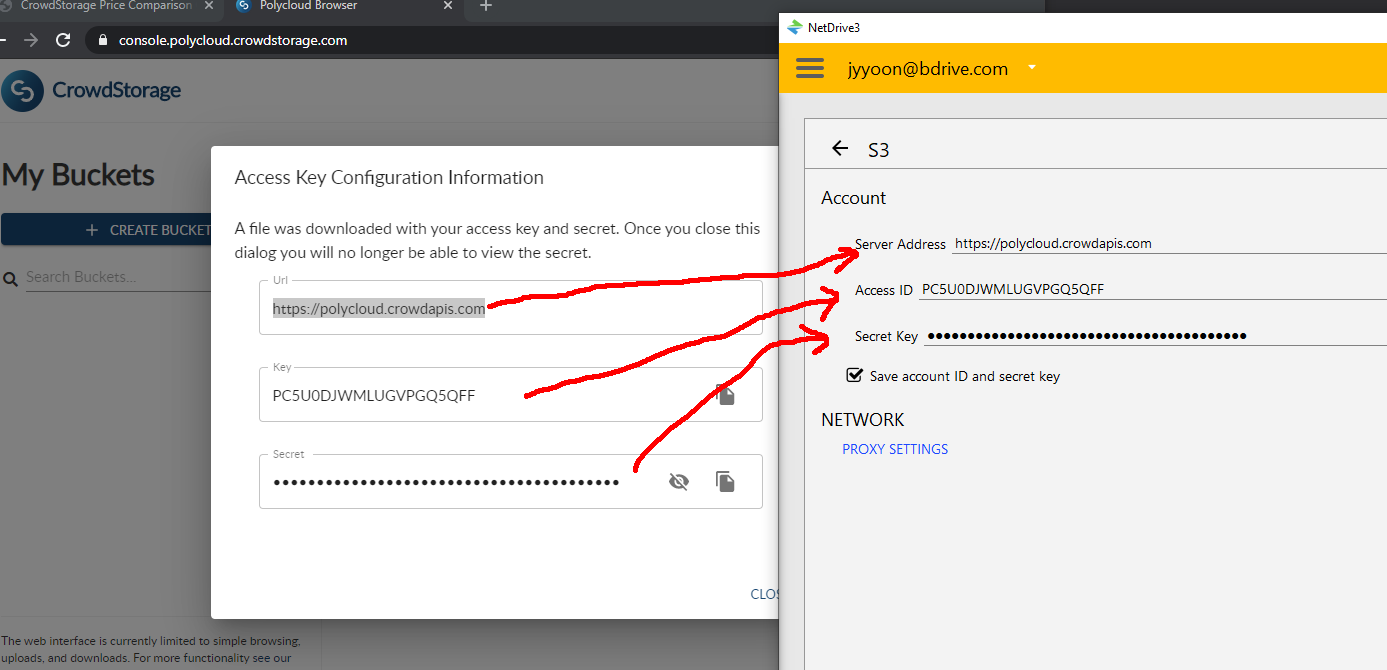1387x670 pixels.
Task: Click the S3 page title
Action: click(878, 150)
